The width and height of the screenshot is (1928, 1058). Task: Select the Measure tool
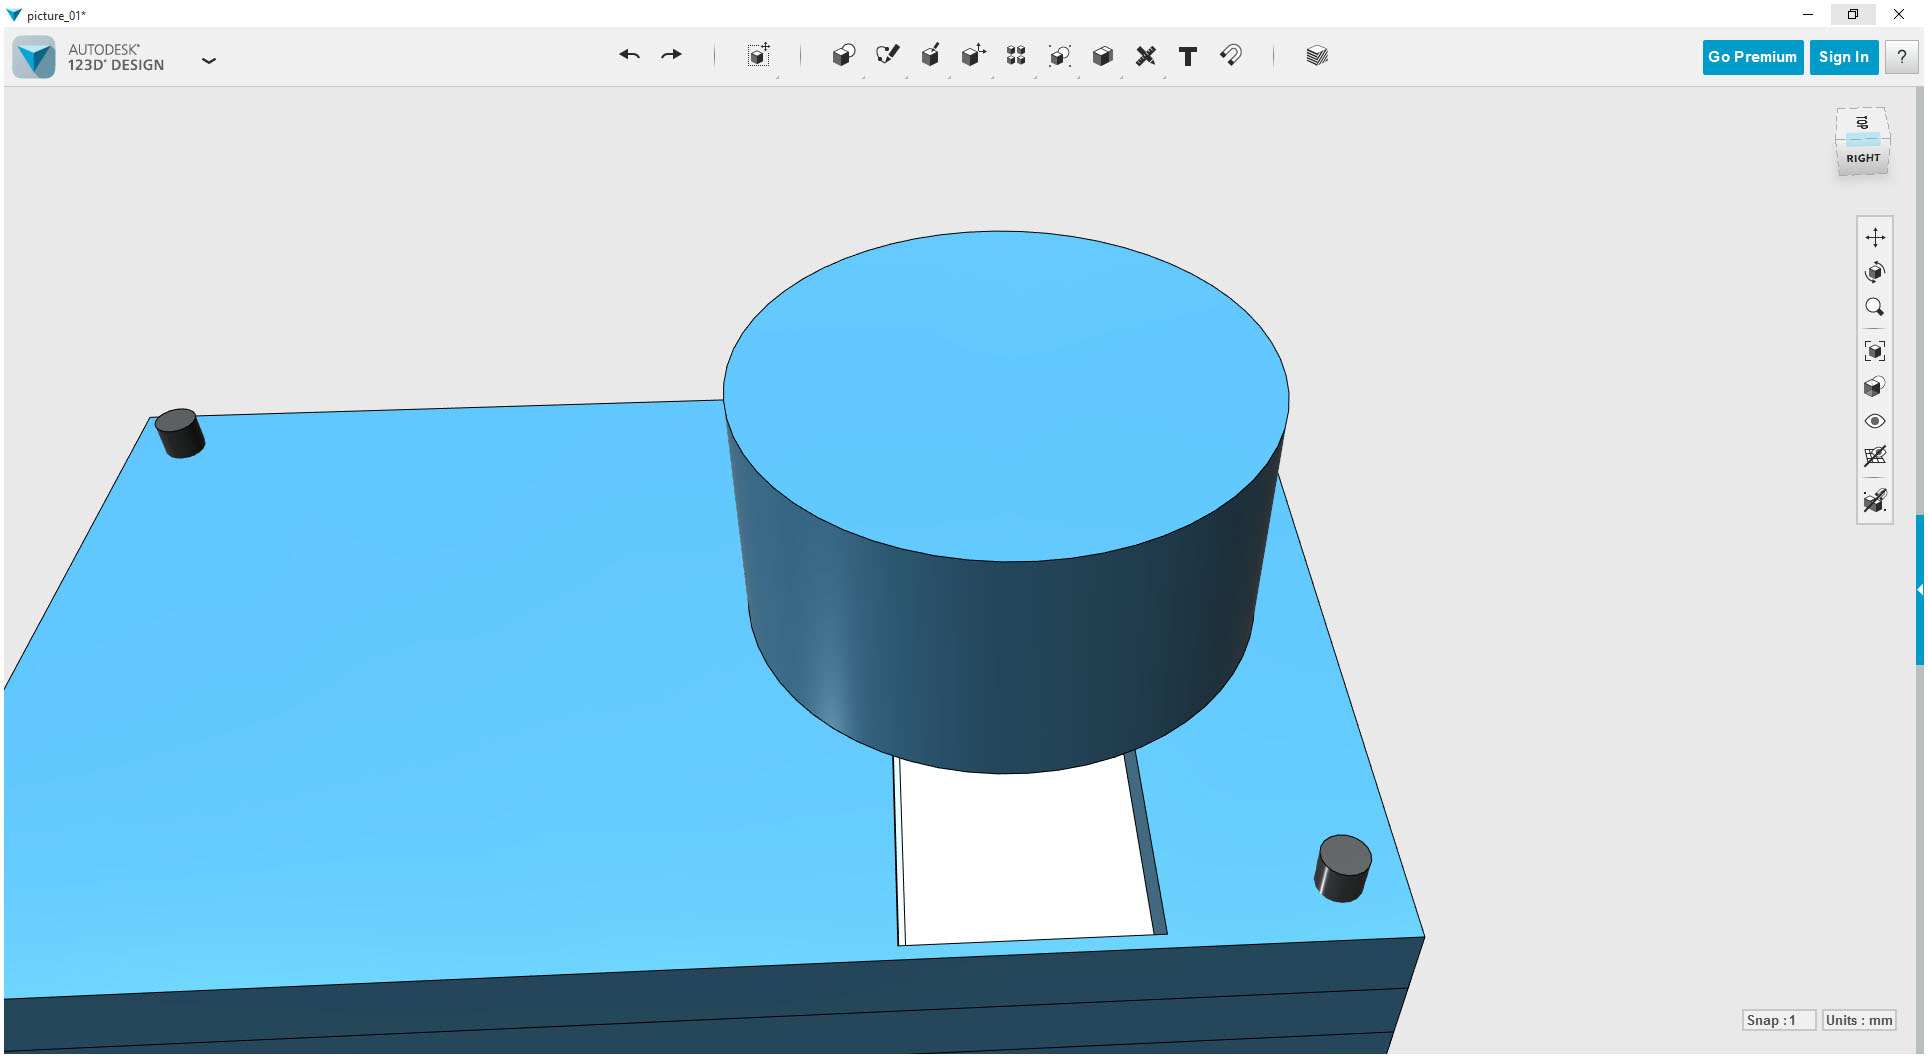1146,55
